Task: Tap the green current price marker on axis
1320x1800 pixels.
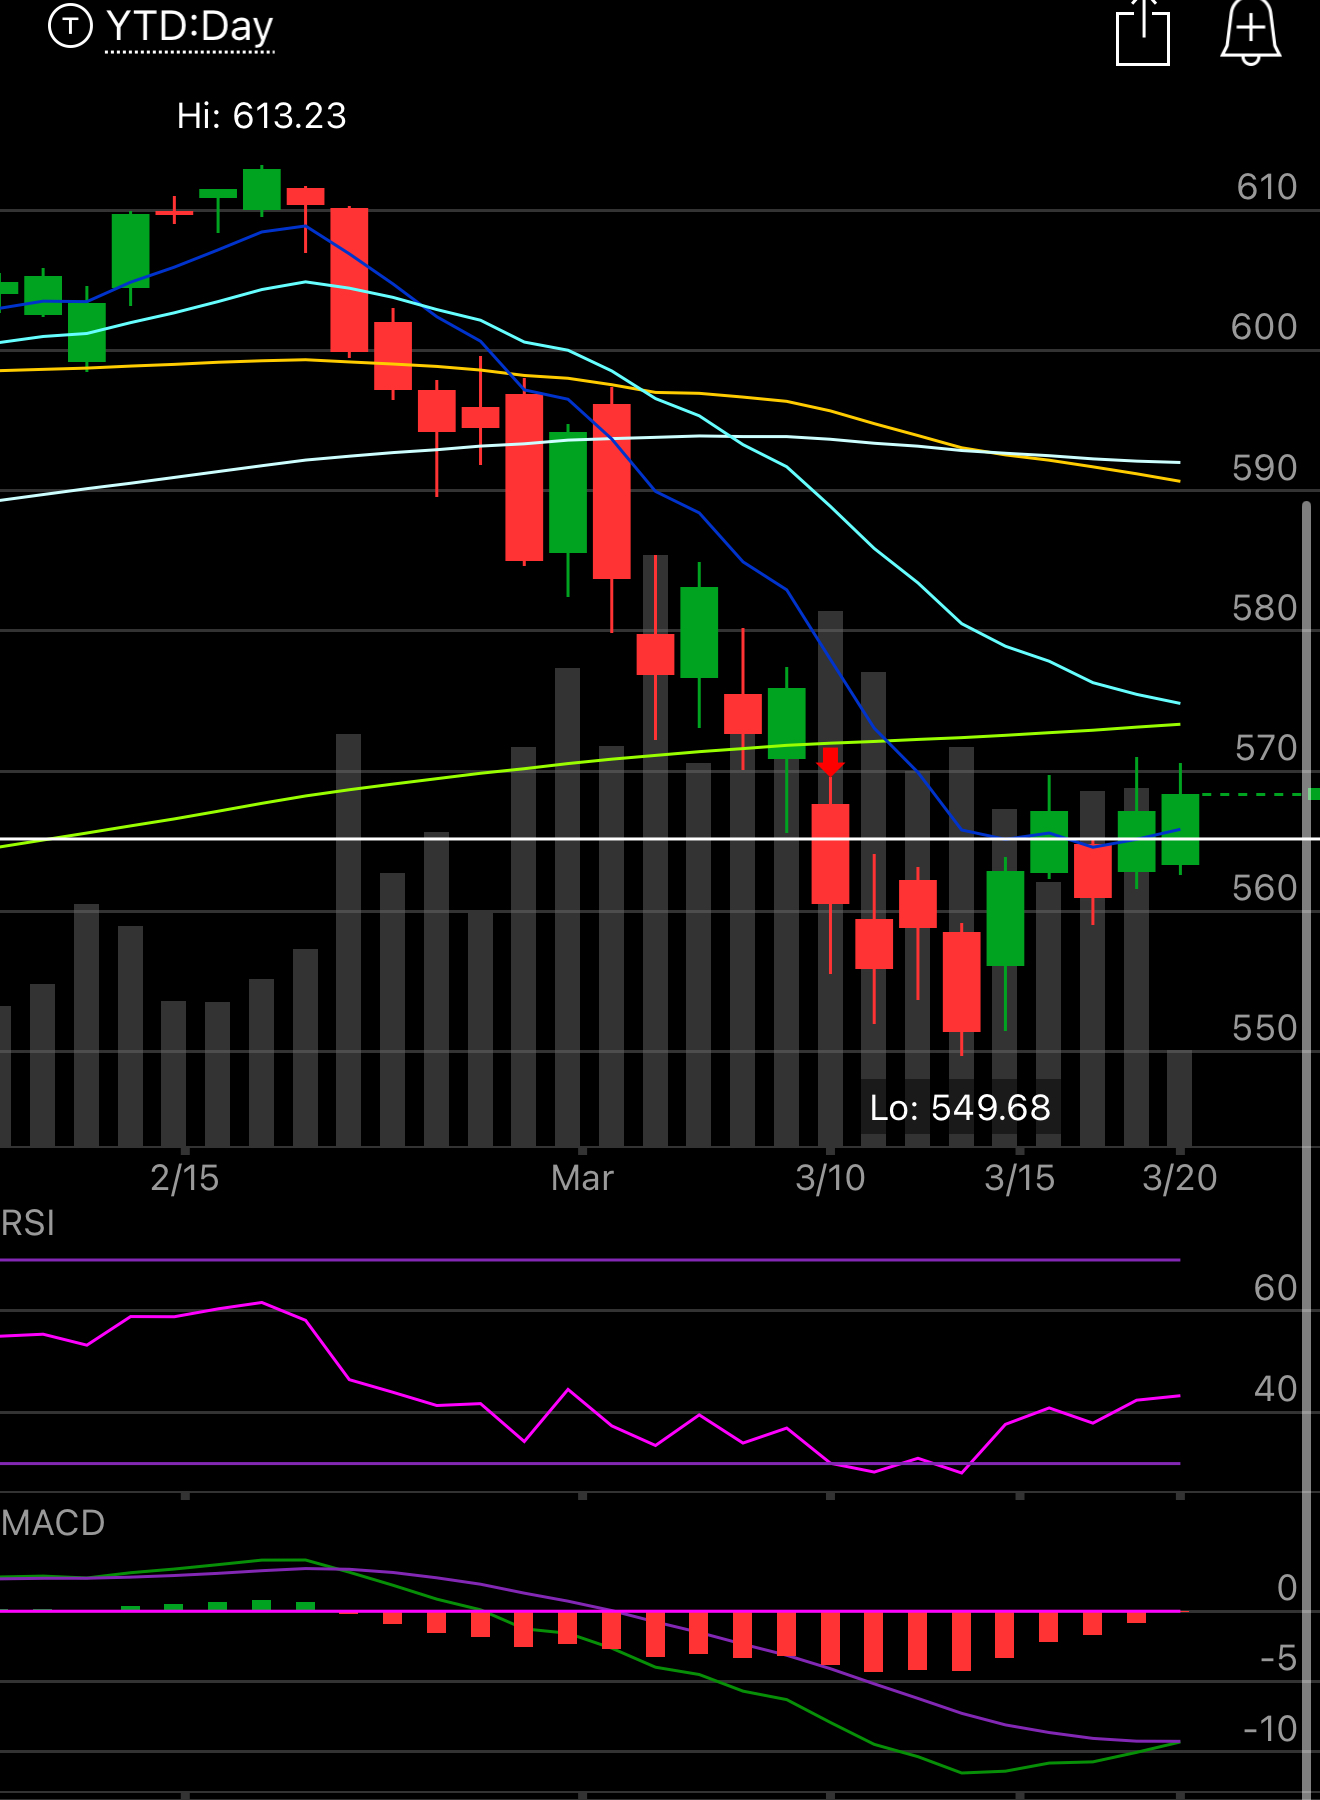Action: [x=1314, y=794]
